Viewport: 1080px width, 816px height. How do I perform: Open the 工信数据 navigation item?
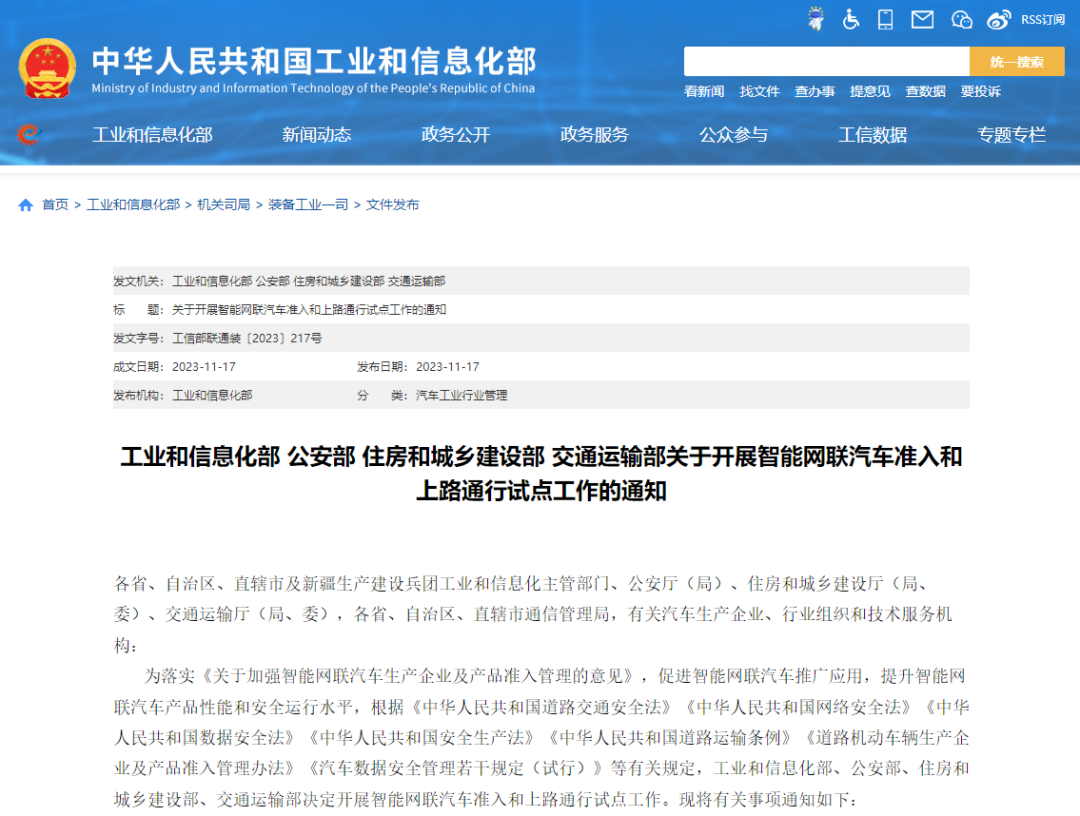[872, 135]
